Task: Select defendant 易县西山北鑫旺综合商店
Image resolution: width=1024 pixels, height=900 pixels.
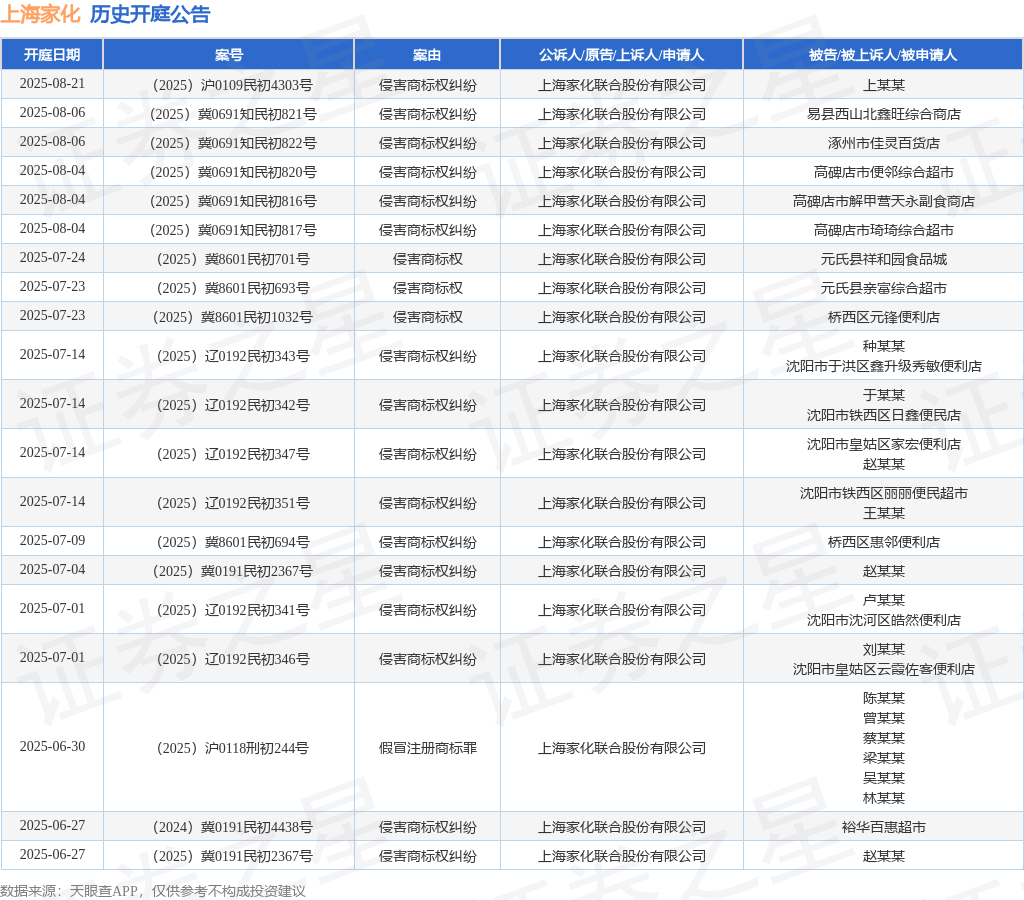Action: point(884,114)
